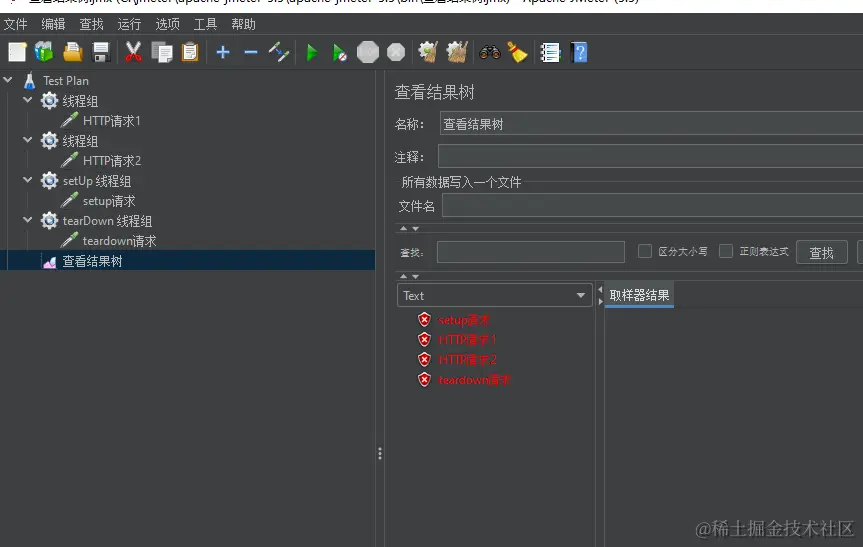
Task: Paste element with clipboard icon
Action: coord(190,52)
